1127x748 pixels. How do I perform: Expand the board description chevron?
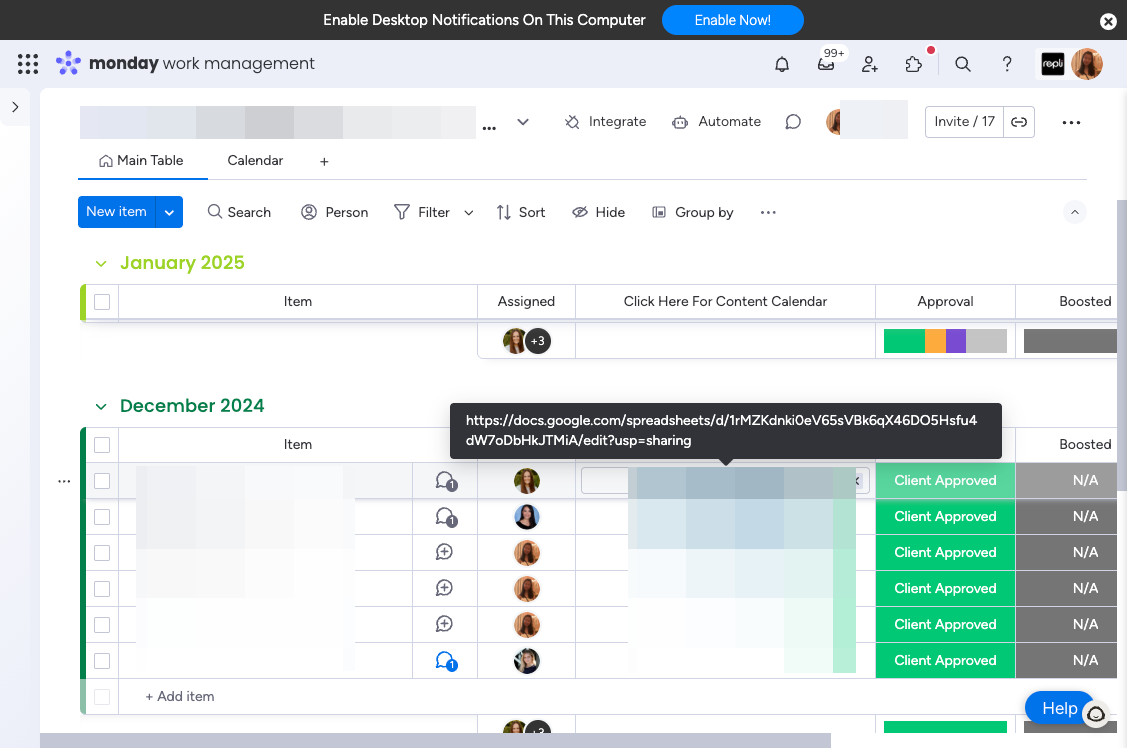[523, 122]
